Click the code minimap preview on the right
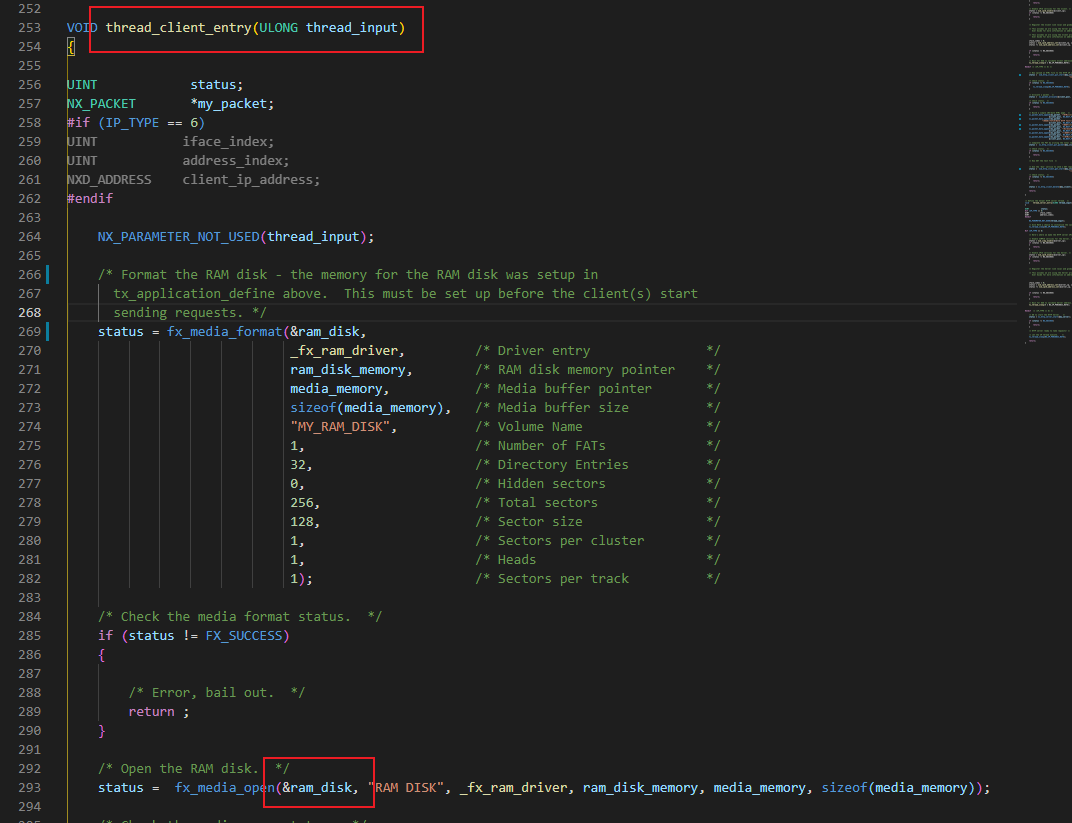This screenshot has height=823, width=1072. click(x=1046, y=171)
